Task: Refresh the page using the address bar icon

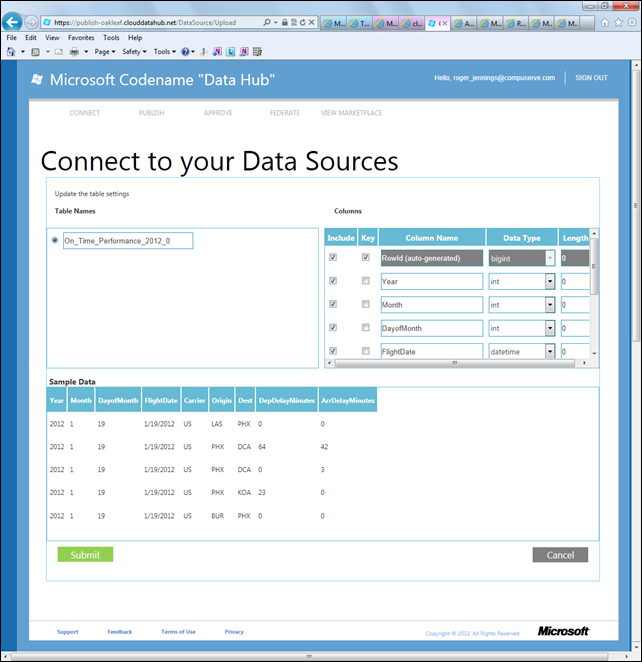Action: (302, 22)
